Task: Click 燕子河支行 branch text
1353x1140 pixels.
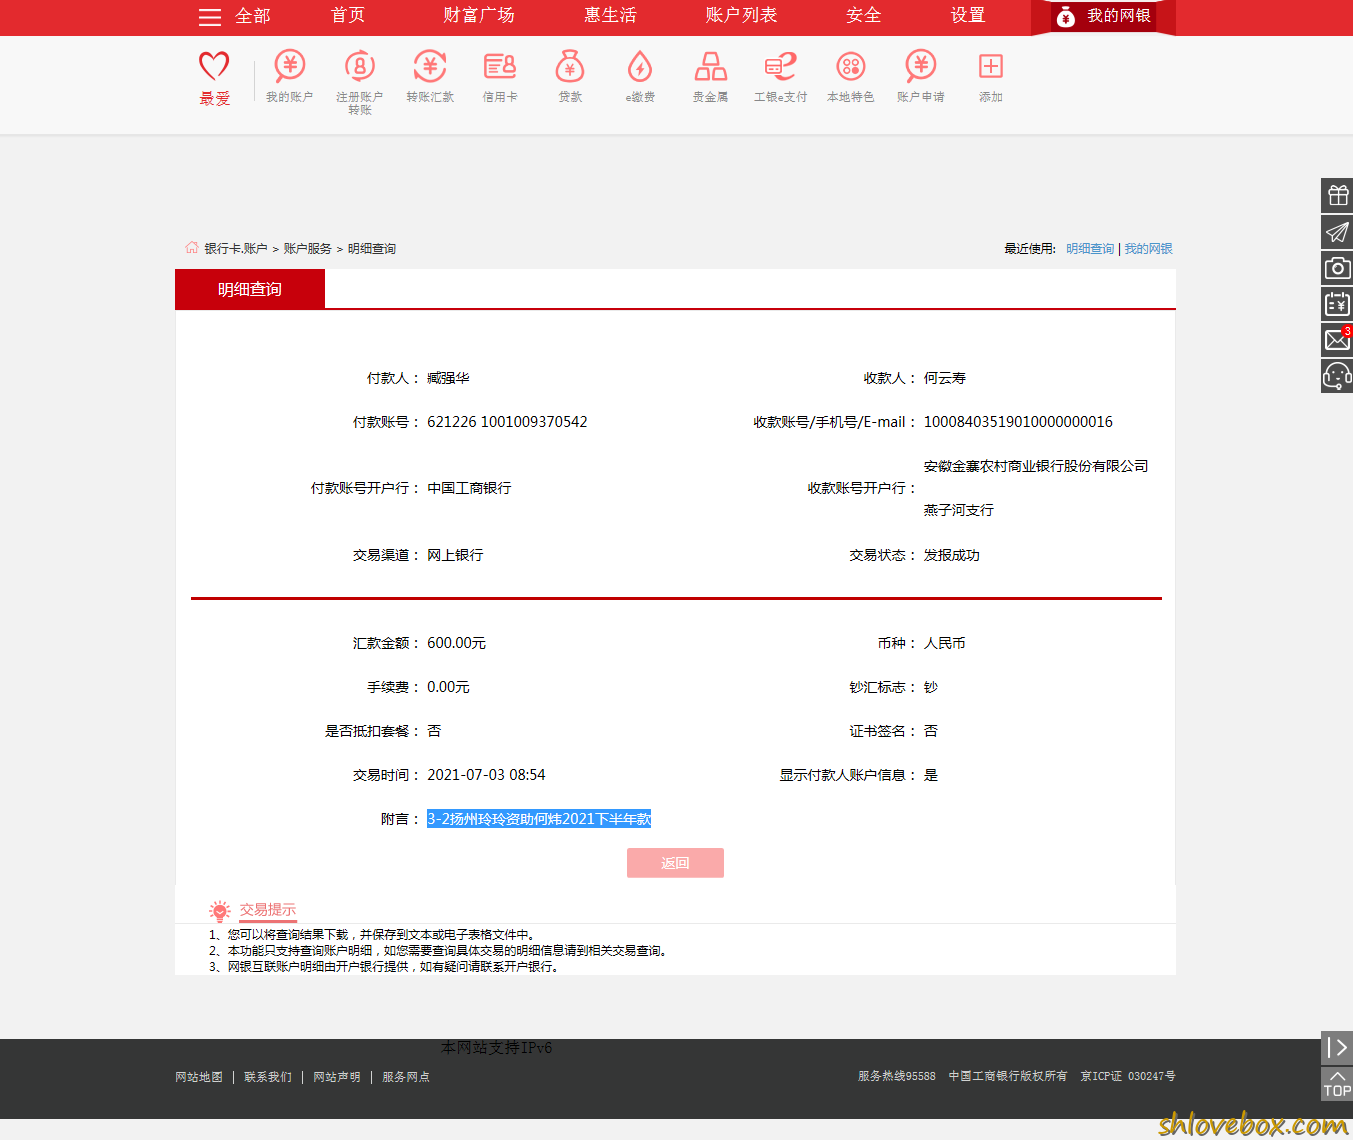Action: pyautogui.click(x=959, y=510)
